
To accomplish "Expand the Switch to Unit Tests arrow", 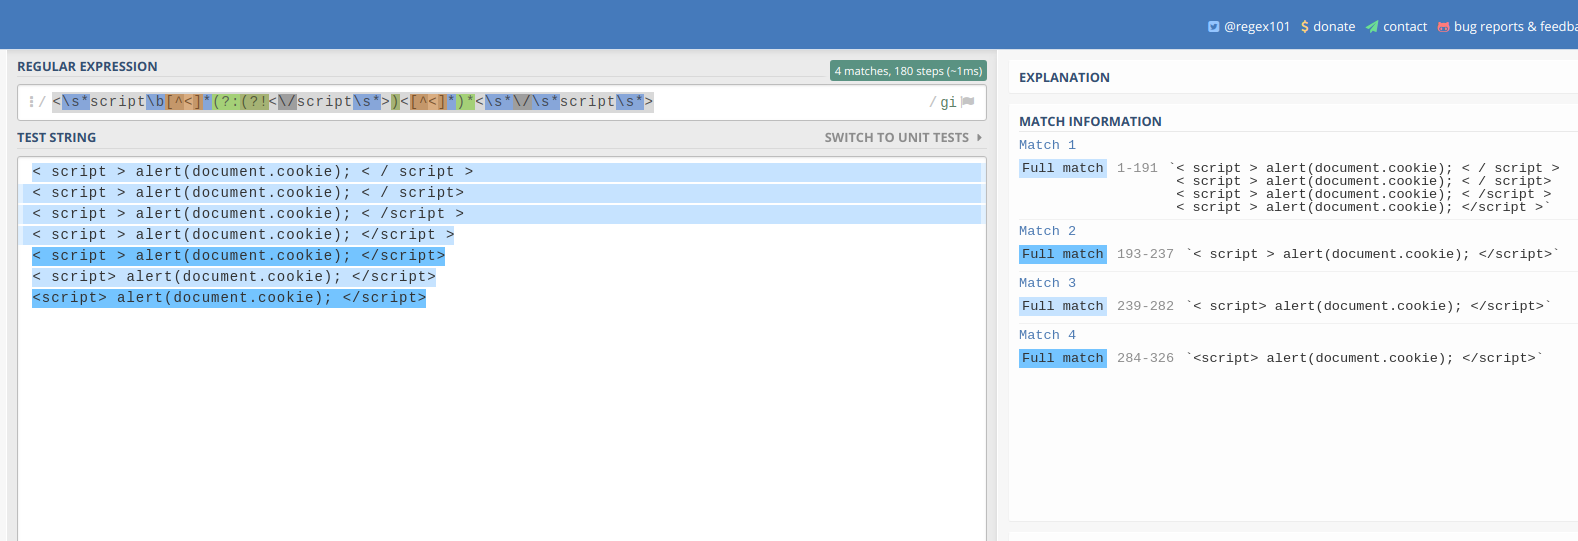I will pyautogui.click(x=979, y=138).
